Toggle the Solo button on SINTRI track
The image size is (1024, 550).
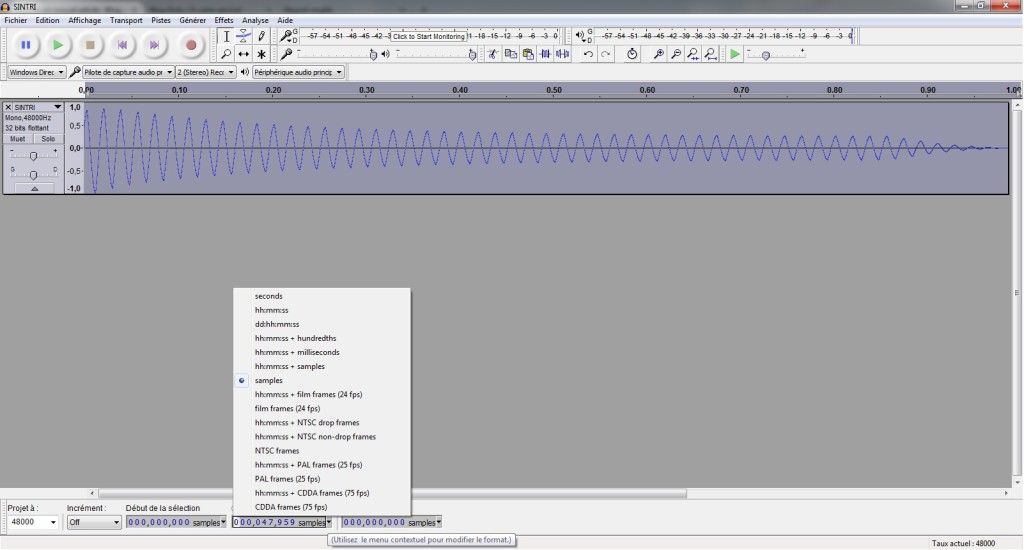point(48,139)
